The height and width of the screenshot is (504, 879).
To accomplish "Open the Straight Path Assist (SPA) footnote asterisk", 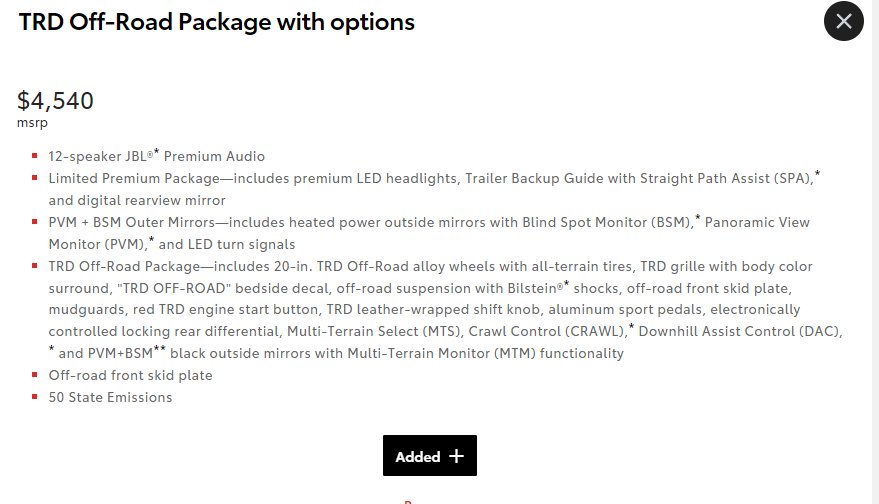I will click(817, 174).
